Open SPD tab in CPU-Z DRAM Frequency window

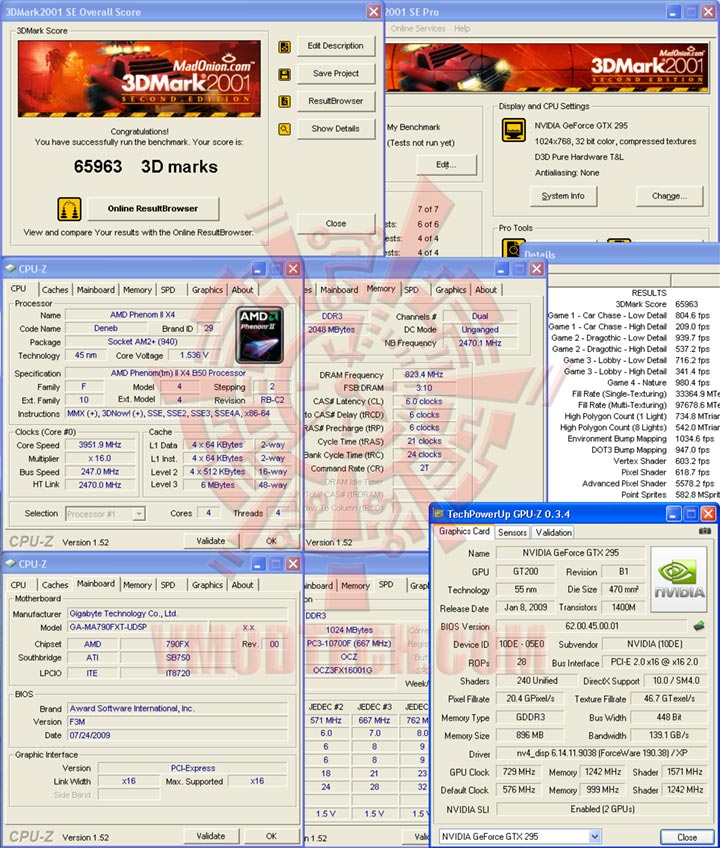point(412,290)
